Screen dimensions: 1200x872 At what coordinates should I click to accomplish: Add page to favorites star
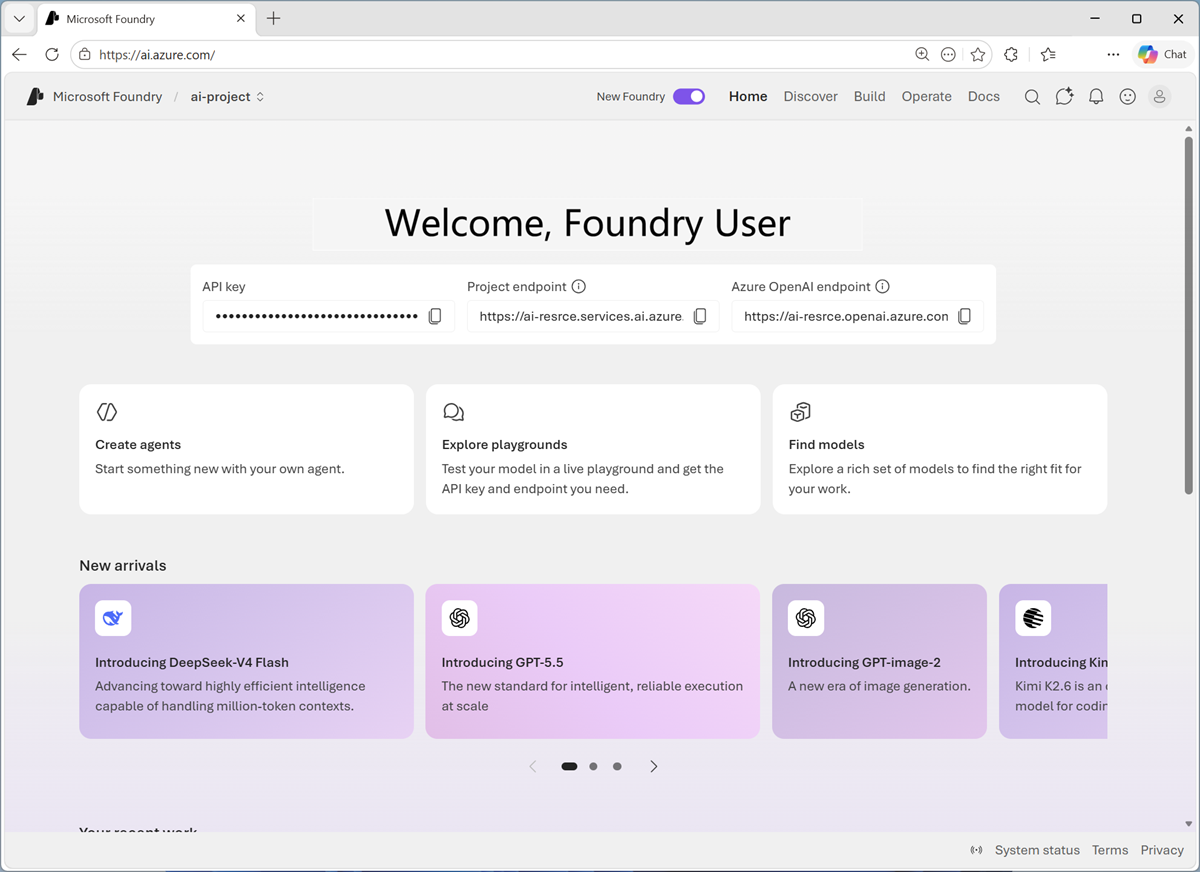point(978,55)
